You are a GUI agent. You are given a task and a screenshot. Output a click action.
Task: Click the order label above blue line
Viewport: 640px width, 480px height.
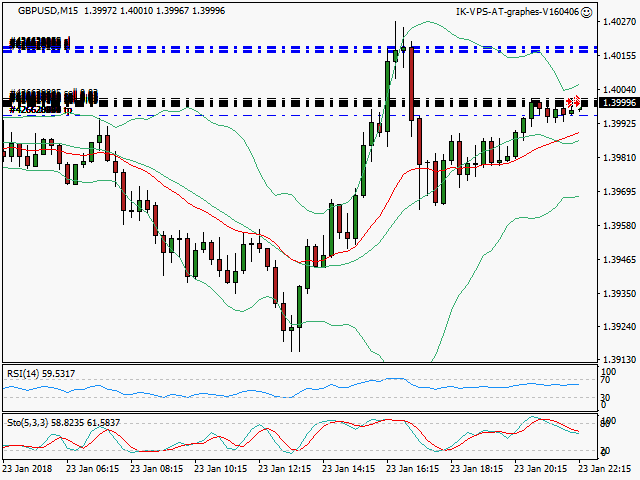coord(40,43)
